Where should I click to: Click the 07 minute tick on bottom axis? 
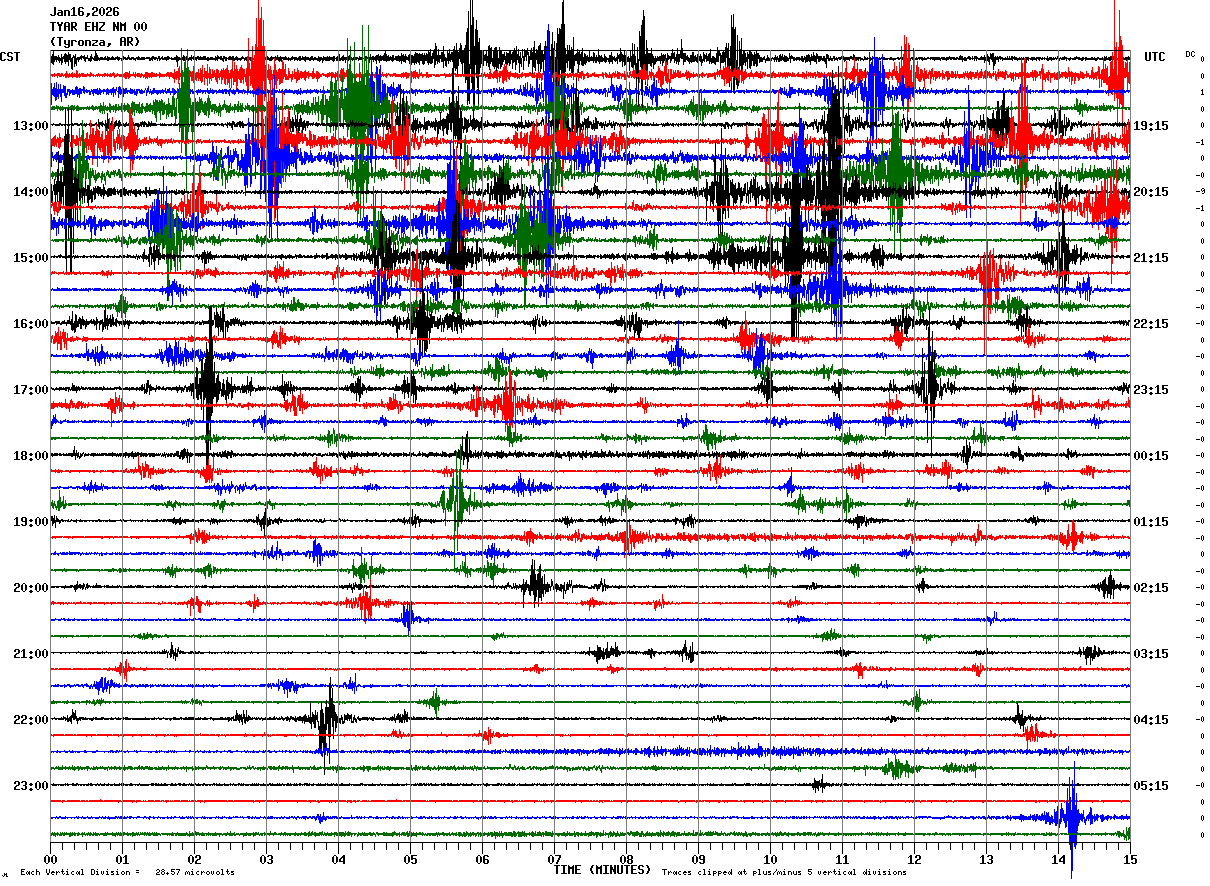554,859
